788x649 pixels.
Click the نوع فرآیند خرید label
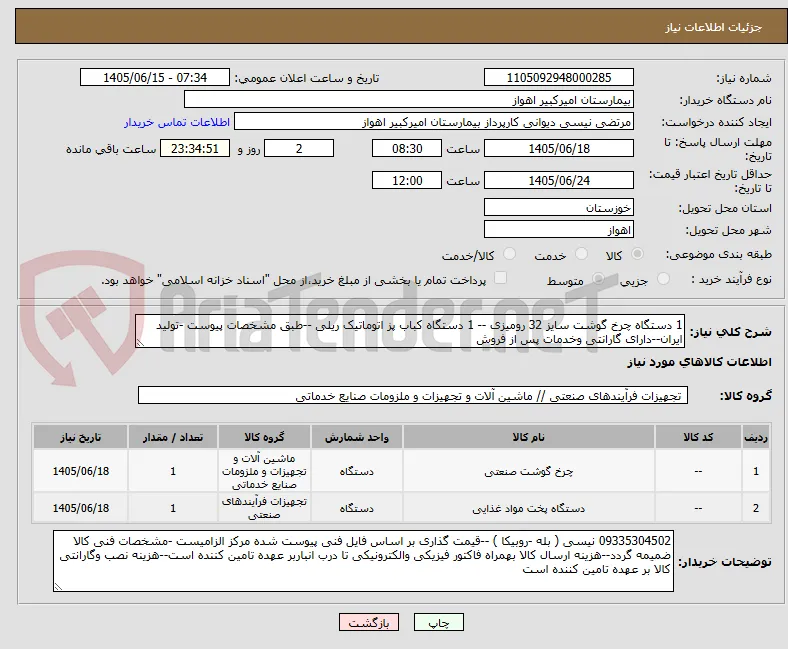(731, 279)
